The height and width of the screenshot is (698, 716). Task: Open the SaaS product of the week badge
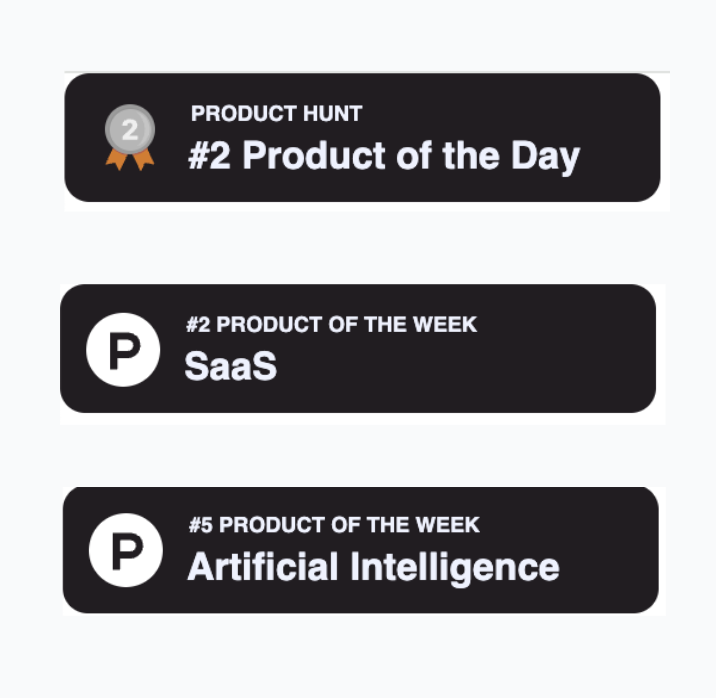tap(358, 348)
